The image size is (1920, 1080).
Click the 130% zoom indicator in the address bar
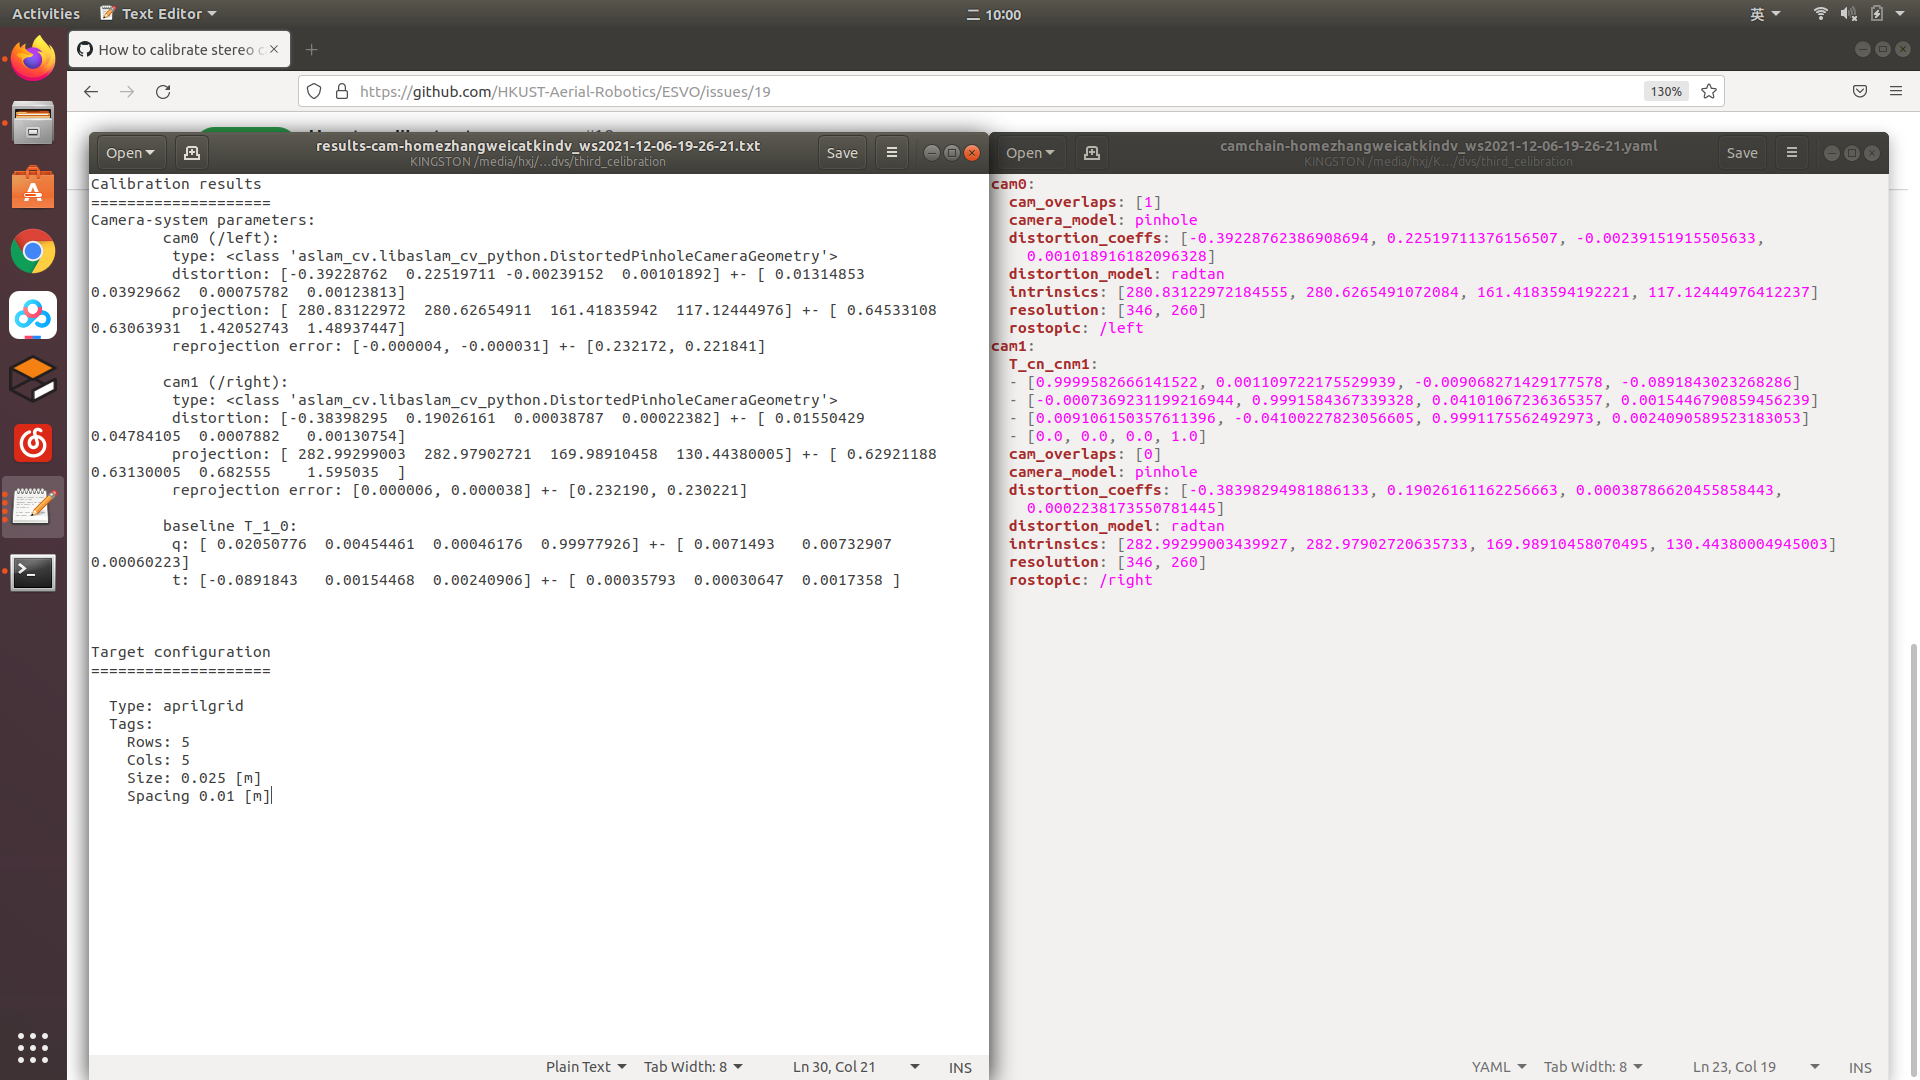(1665, 91)
